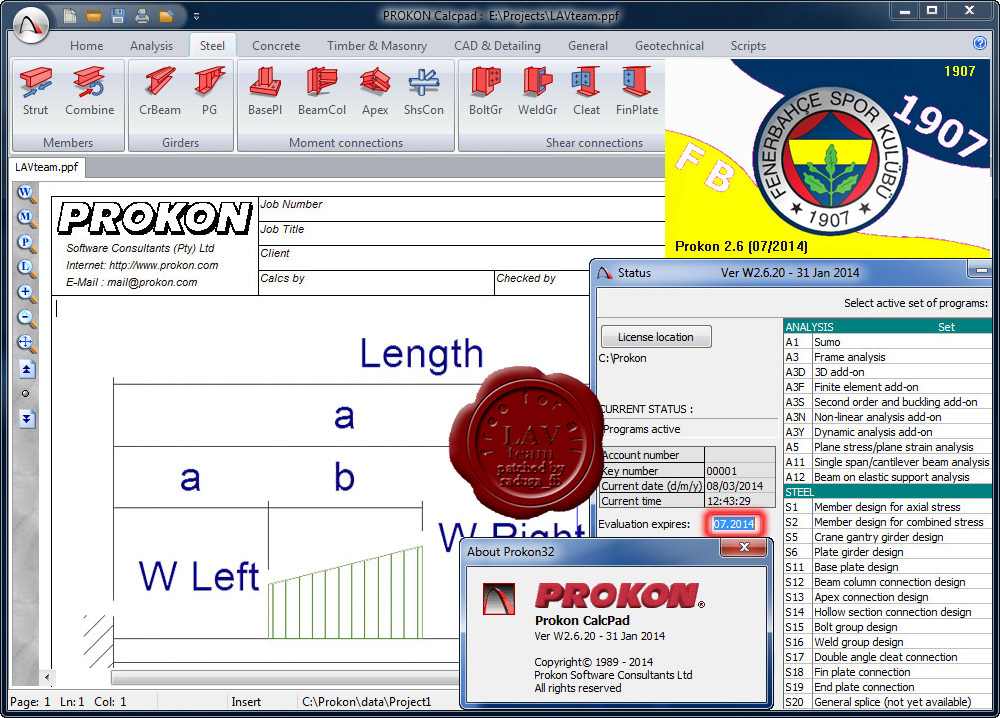This screenshot has width=1000, height=718.
Task: Select A3Y Dynamic analysis add-on row
Action: click(887, 432)
